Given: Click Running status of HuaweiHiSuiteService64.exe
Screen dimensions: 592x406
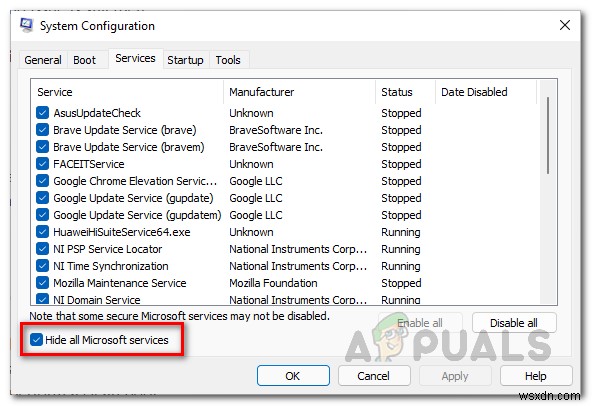Looking at the screenshot, I should pyautogui.click(x=401, y=232).
